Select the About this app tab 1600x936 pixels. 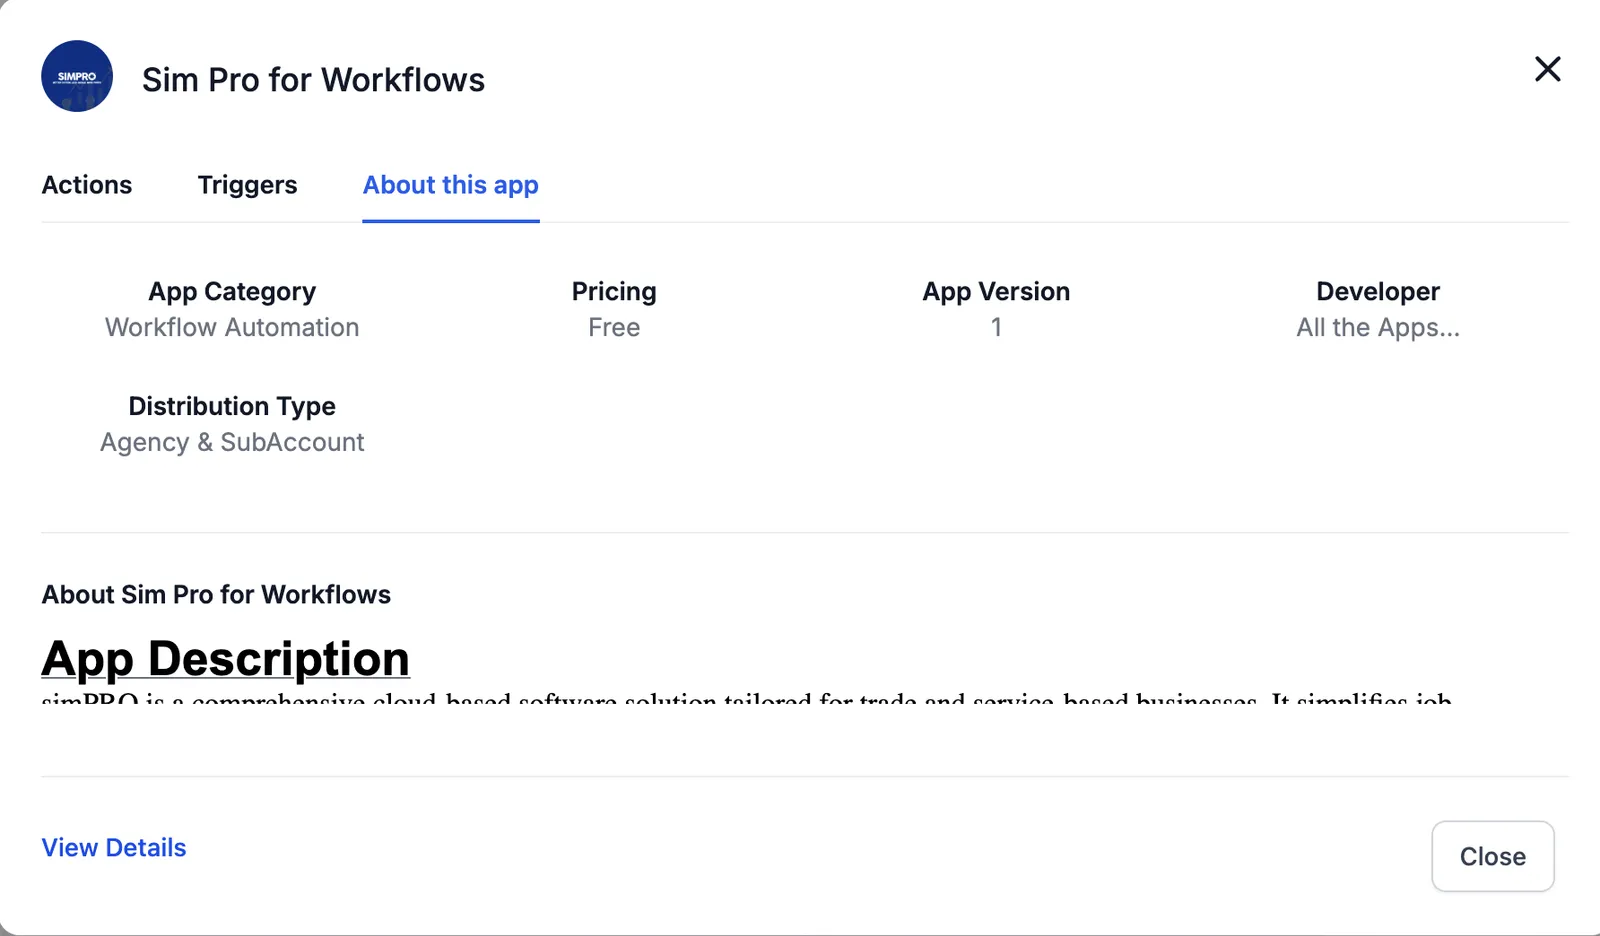coord(451,186)
